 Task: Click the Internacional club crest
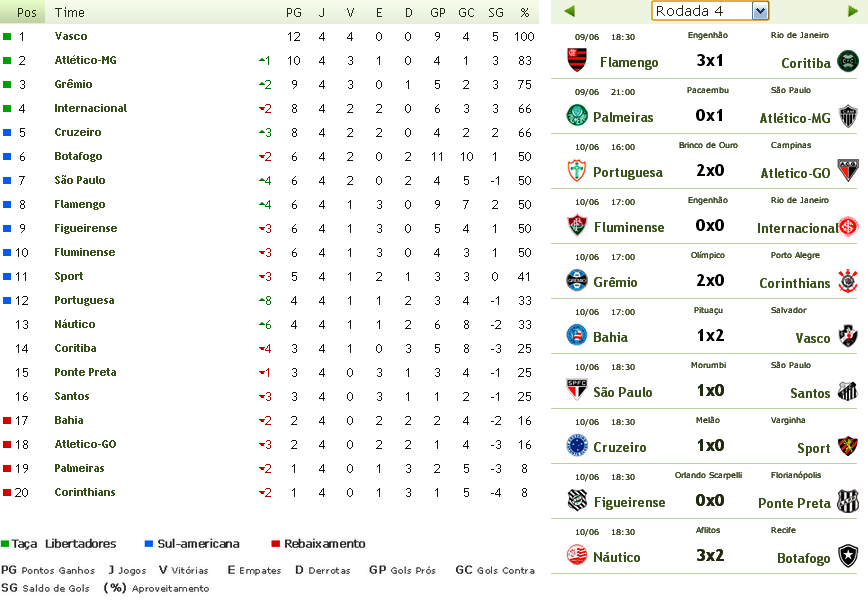pos(849,226)
